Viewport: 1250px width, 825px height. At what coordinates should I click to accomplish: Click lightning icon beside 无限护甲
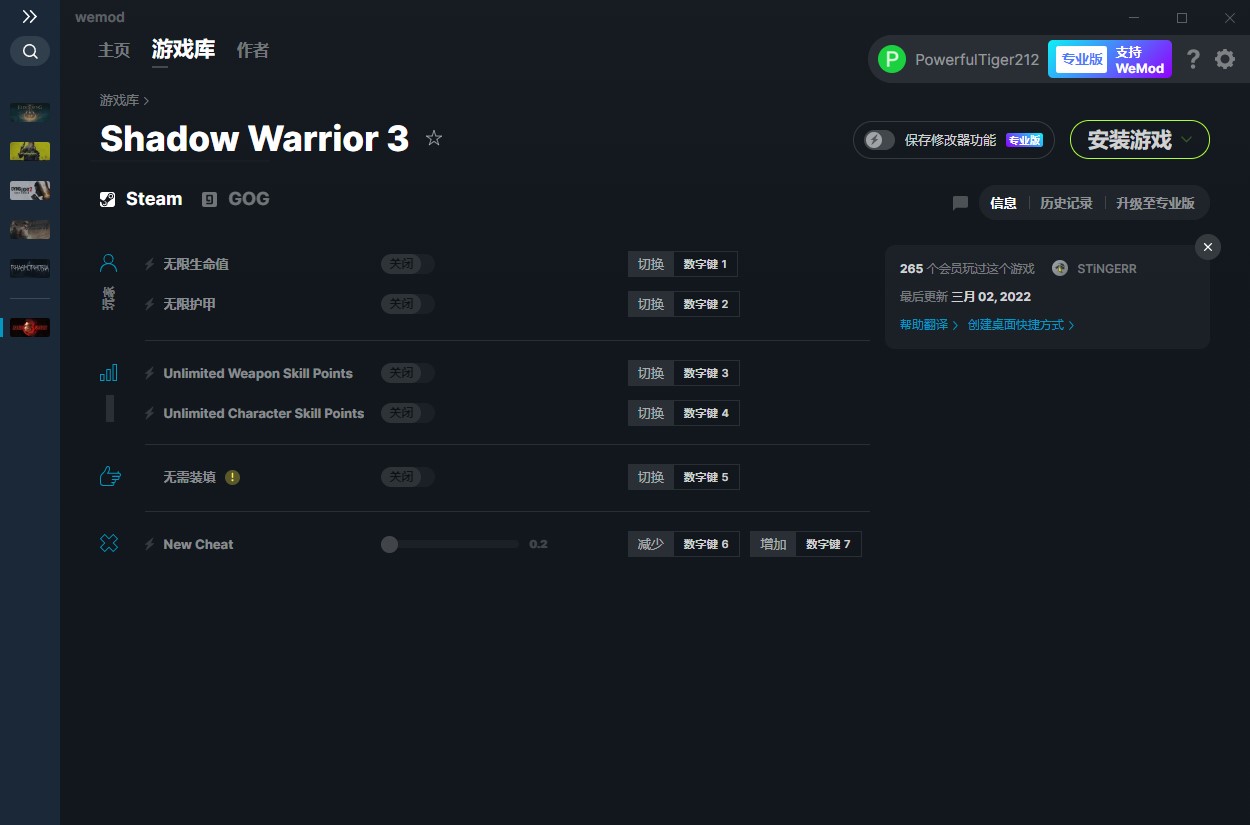[150, 304]
